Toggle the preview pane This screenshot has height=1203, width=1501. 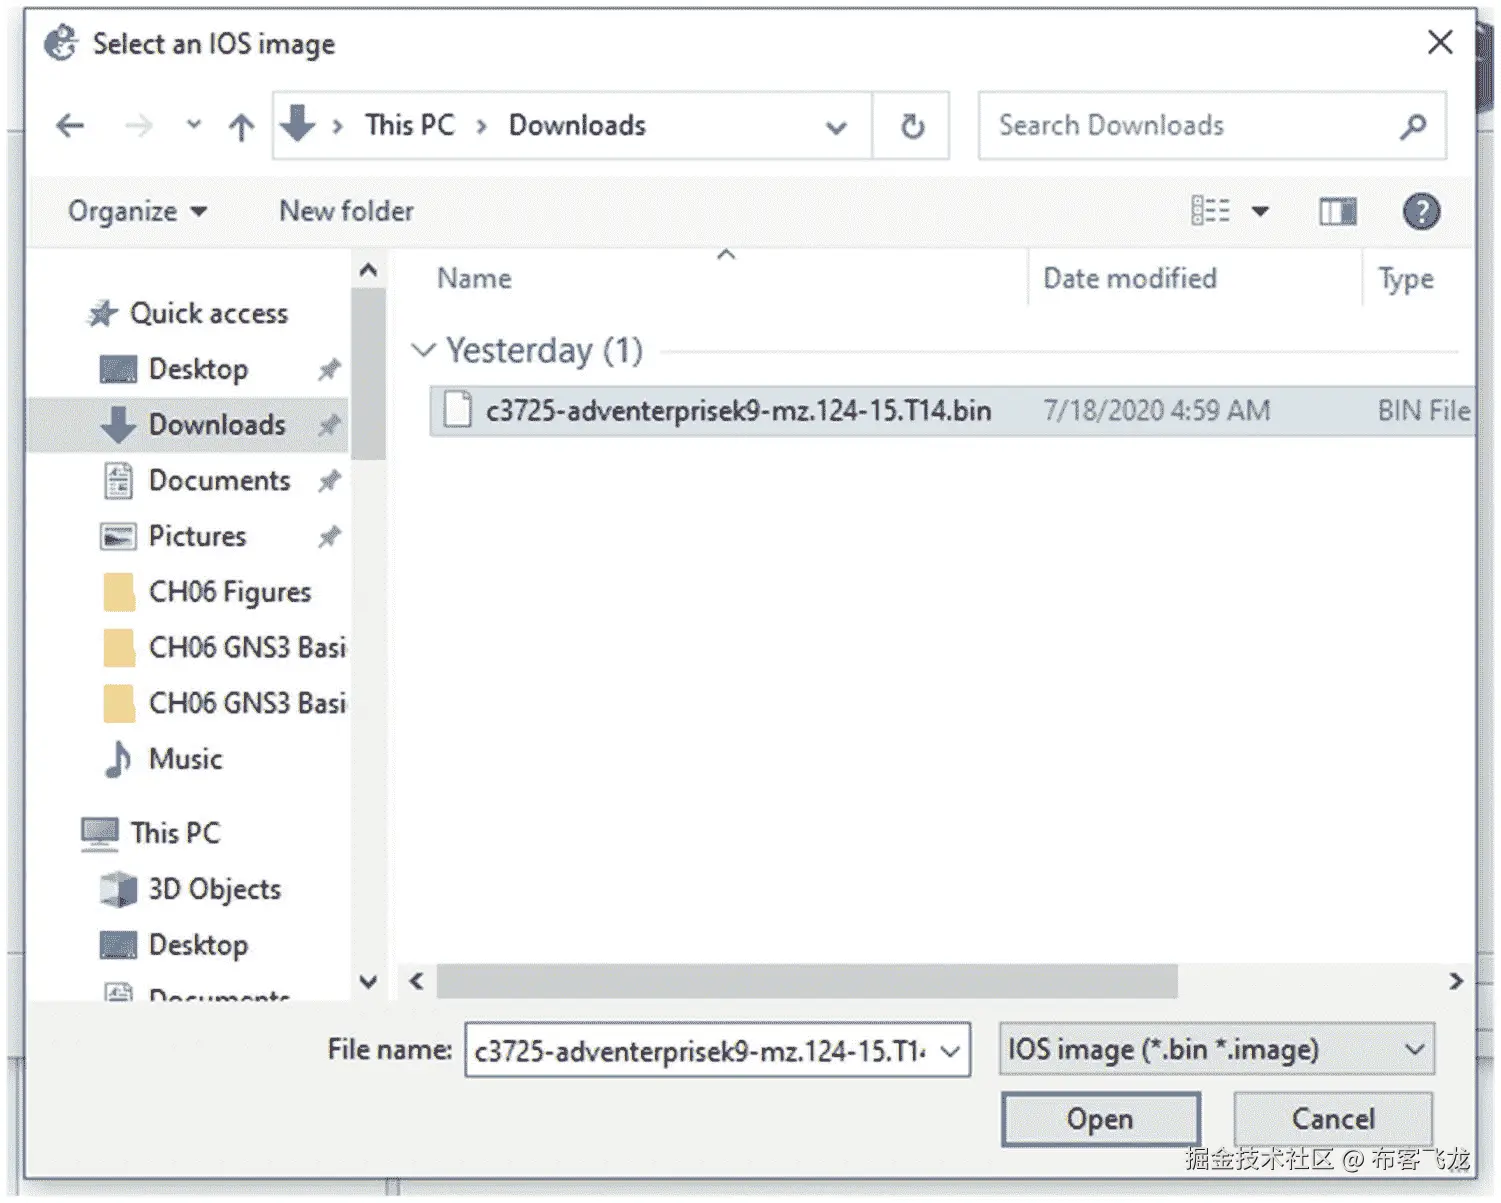click(x=1337, y=211)
